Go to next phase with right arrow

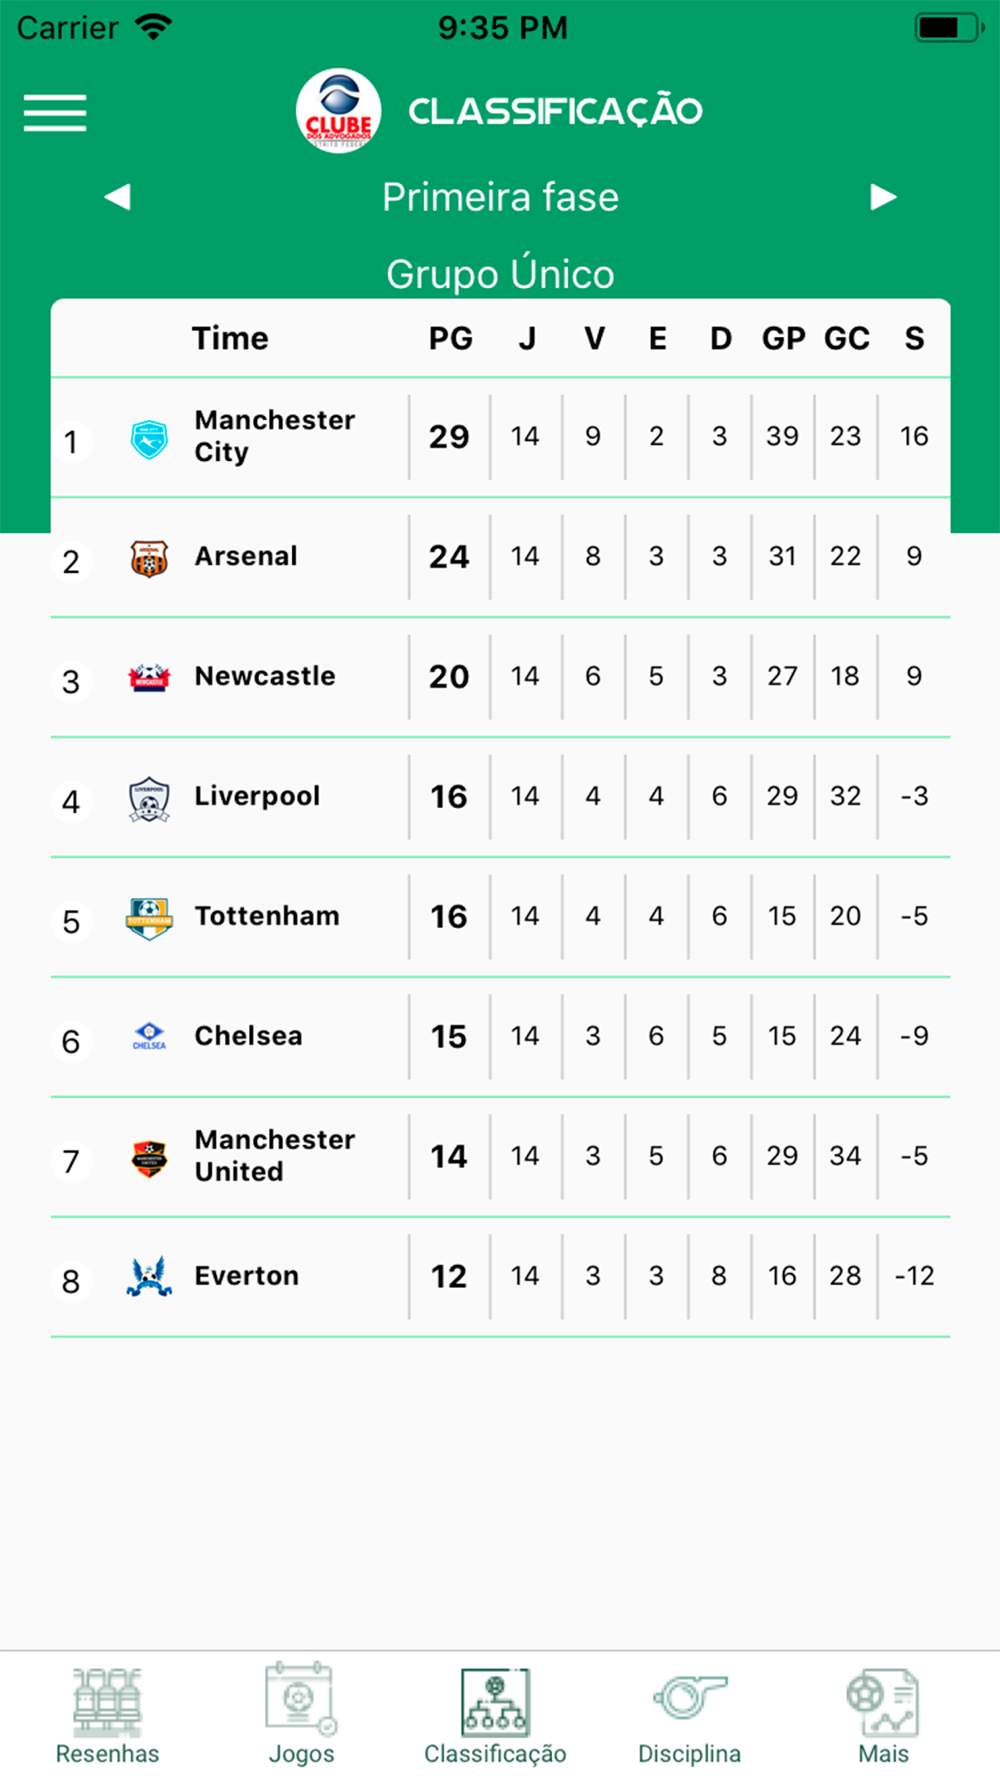pos(883,197)
